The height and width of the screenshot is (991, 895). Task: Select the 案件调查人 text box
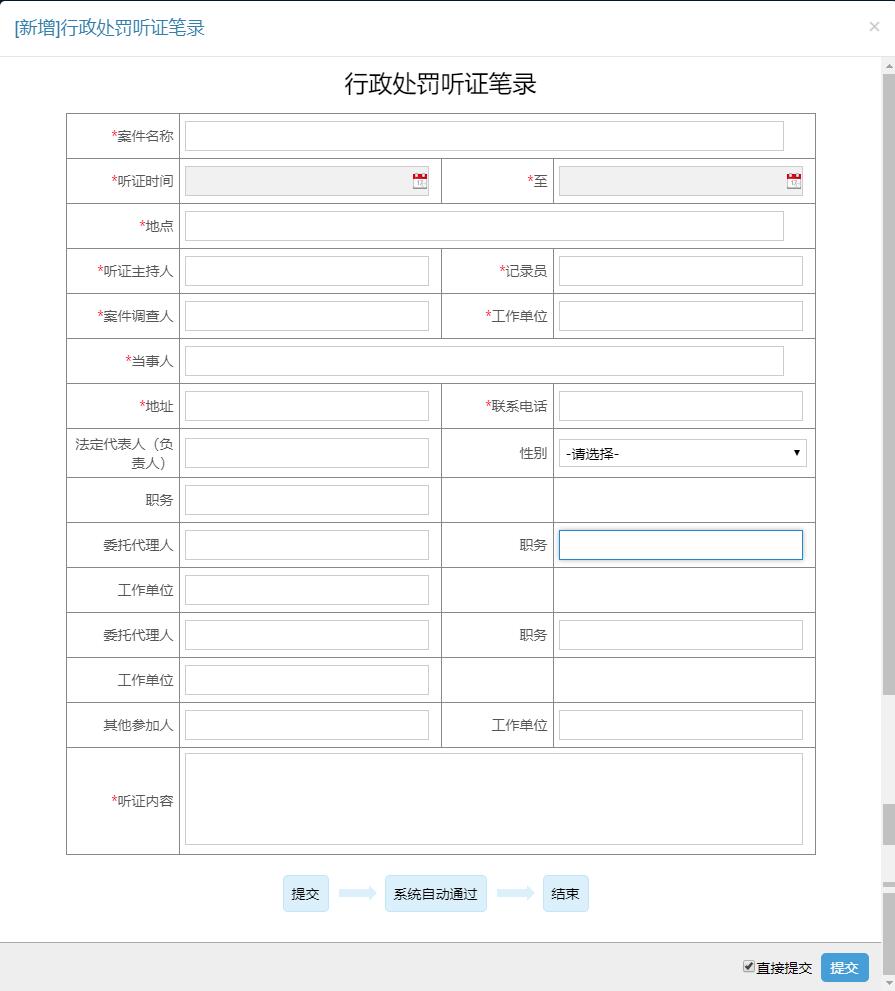[306, 316]
